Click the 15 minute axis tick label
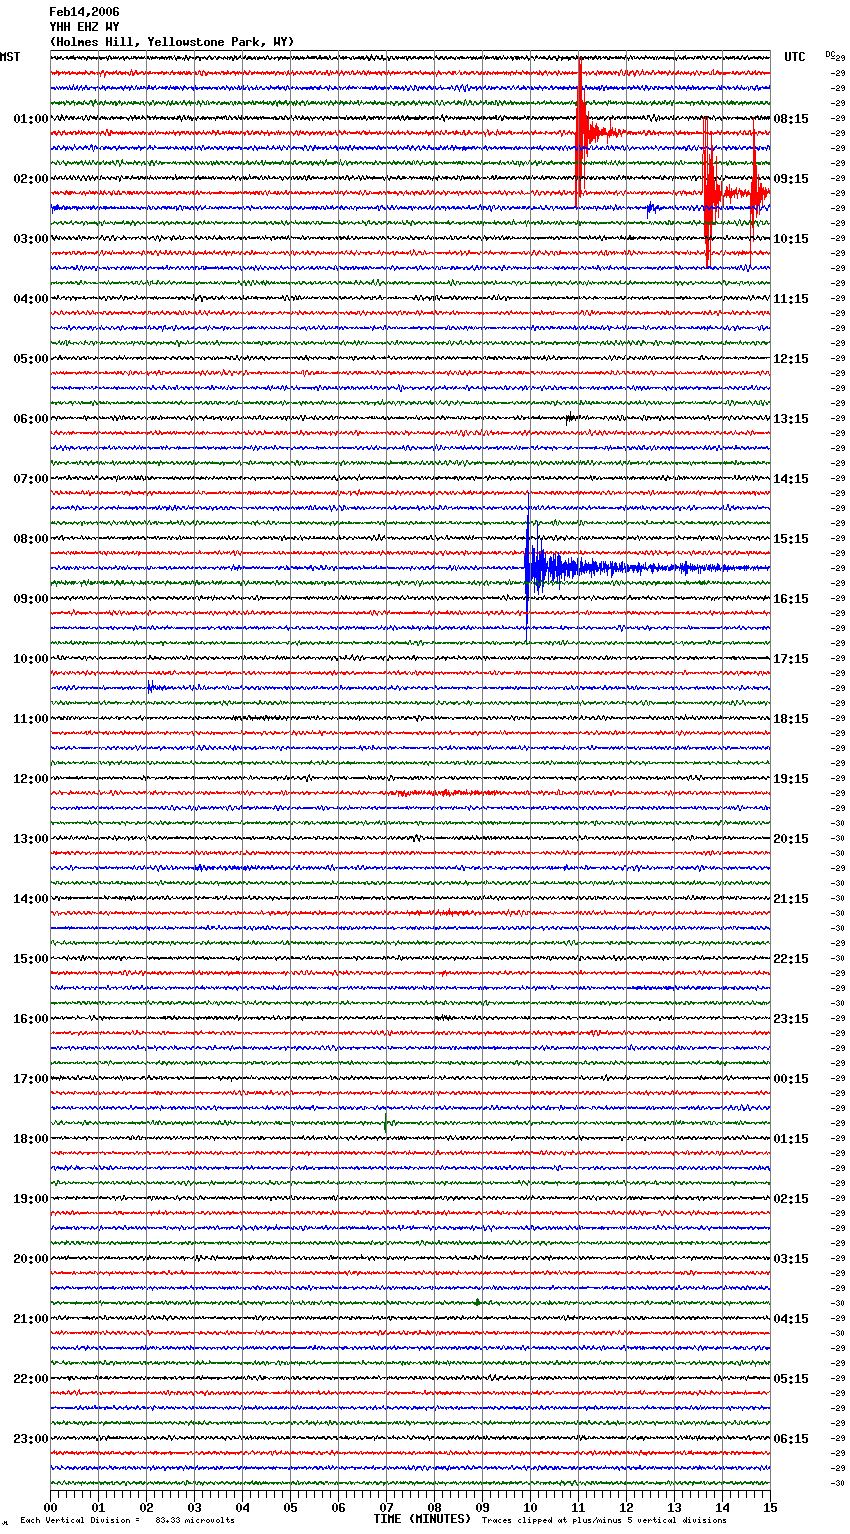 point(770,1507)
